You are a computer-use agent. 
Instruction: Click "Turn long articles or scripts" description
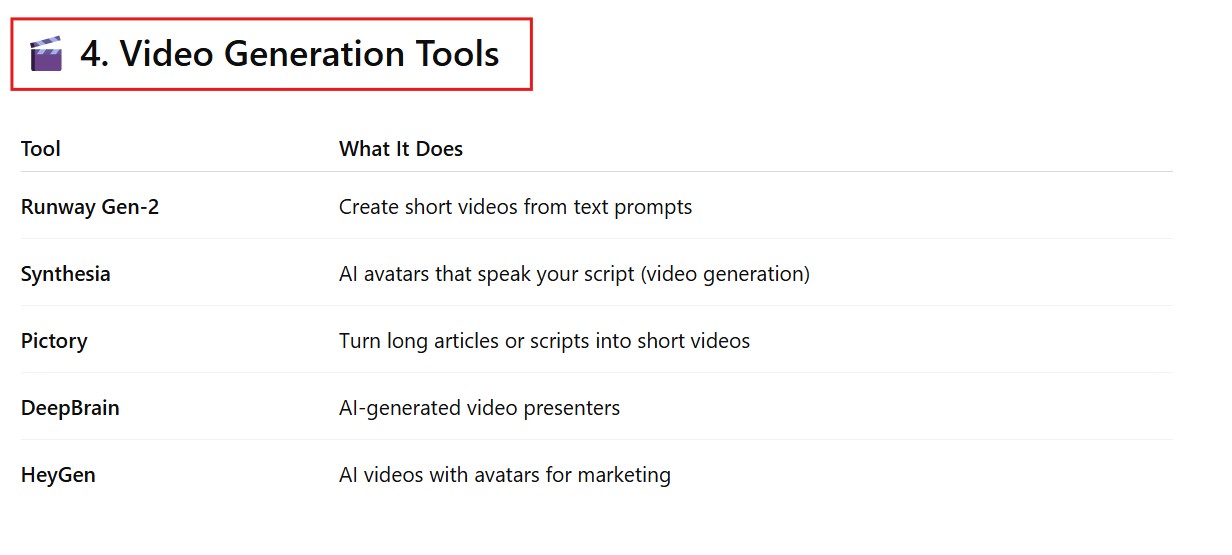[x=465, y=341]
